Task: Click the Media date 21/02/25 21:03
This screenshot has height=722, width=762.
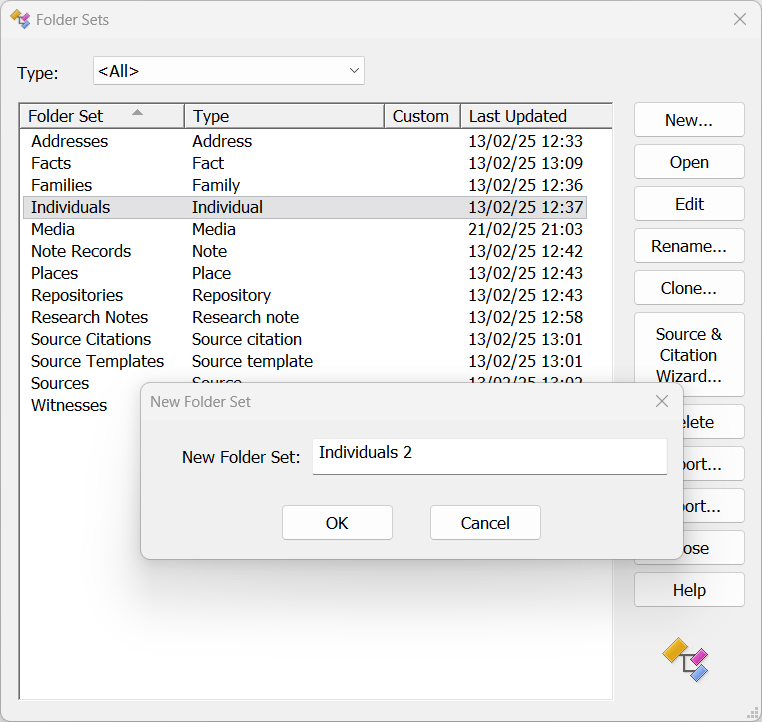Action: (x=525, y=229)
